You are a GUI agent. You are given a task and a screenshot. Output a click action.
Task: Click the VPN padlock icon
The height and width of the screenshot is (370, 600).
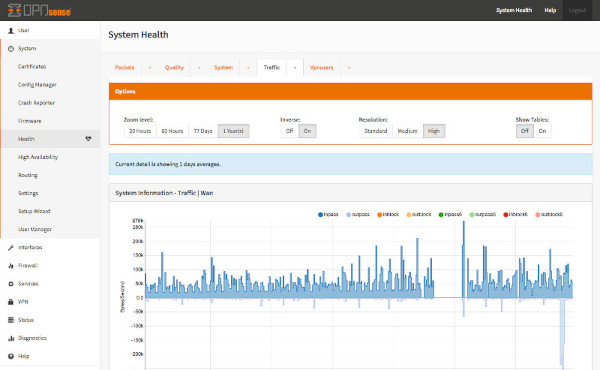(11, 302)
